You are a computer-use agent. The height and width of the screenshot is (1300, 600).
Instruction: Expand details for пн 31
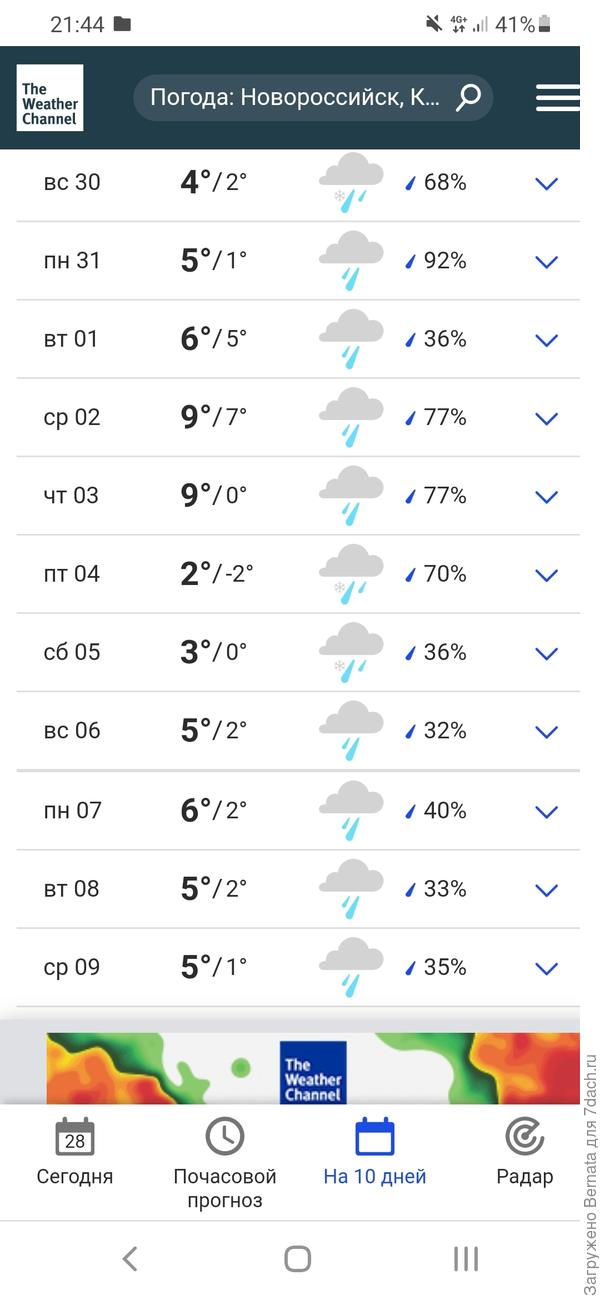(x=546, y=262)
